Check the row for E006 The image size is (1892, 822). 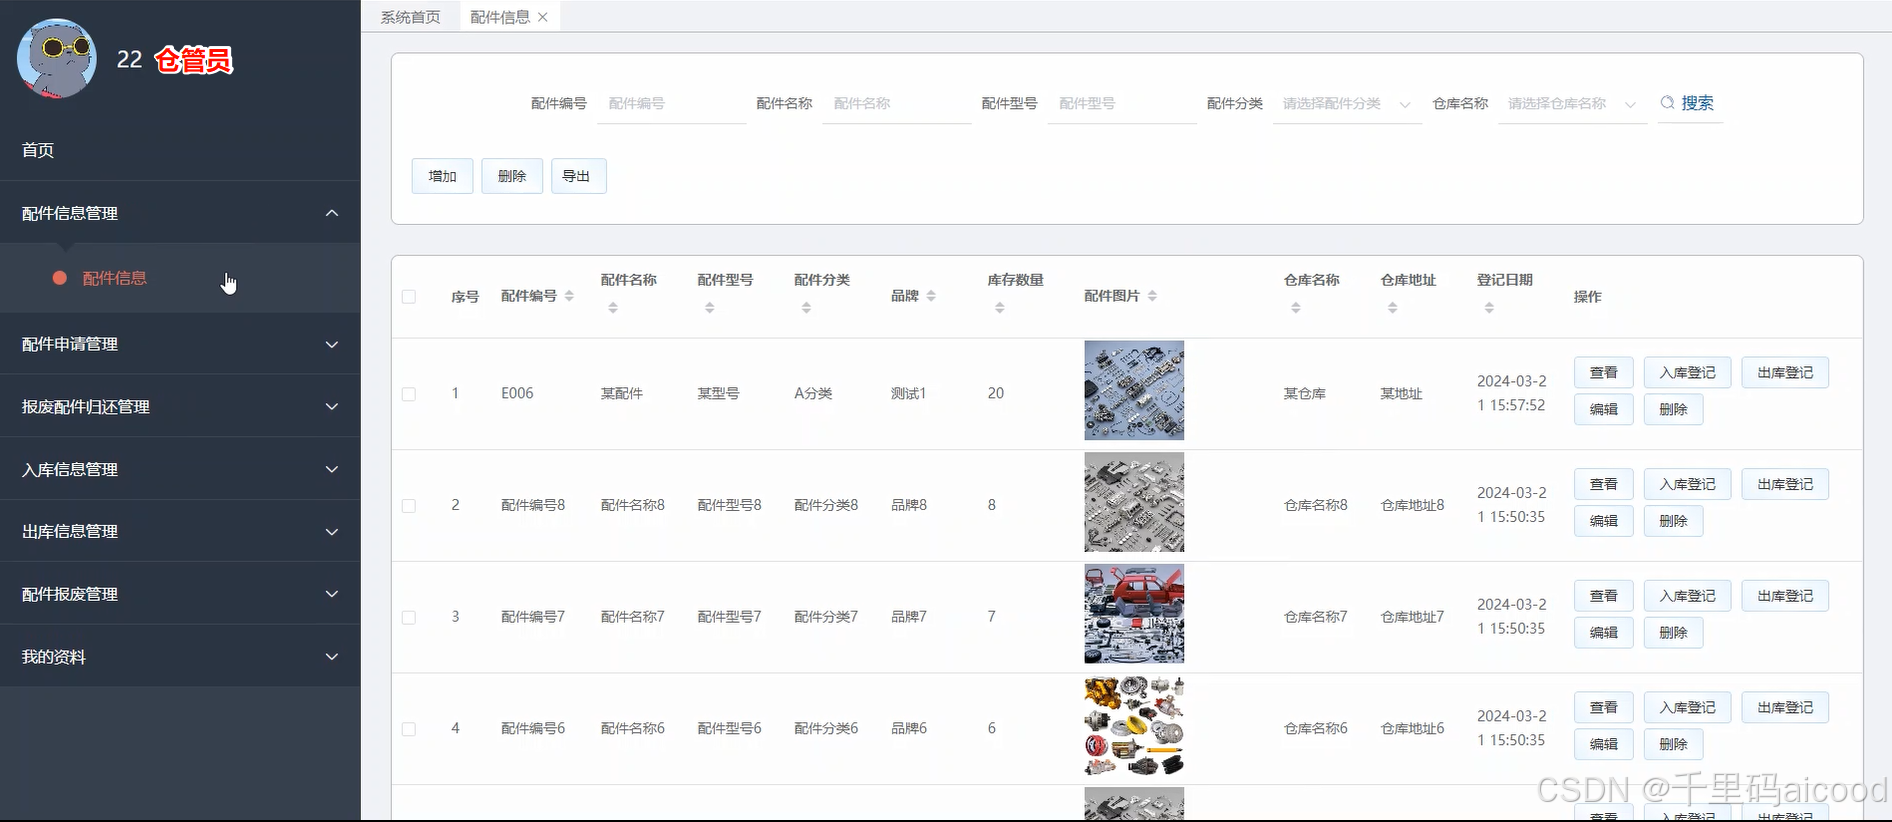(409, 394)
